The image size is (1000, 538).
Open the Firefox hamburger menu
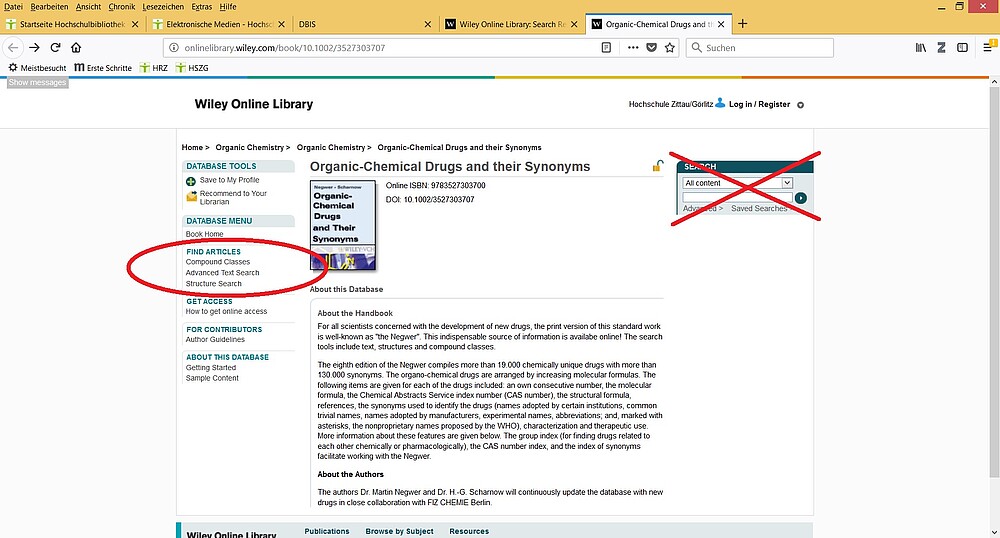click(x=987, y=47)
